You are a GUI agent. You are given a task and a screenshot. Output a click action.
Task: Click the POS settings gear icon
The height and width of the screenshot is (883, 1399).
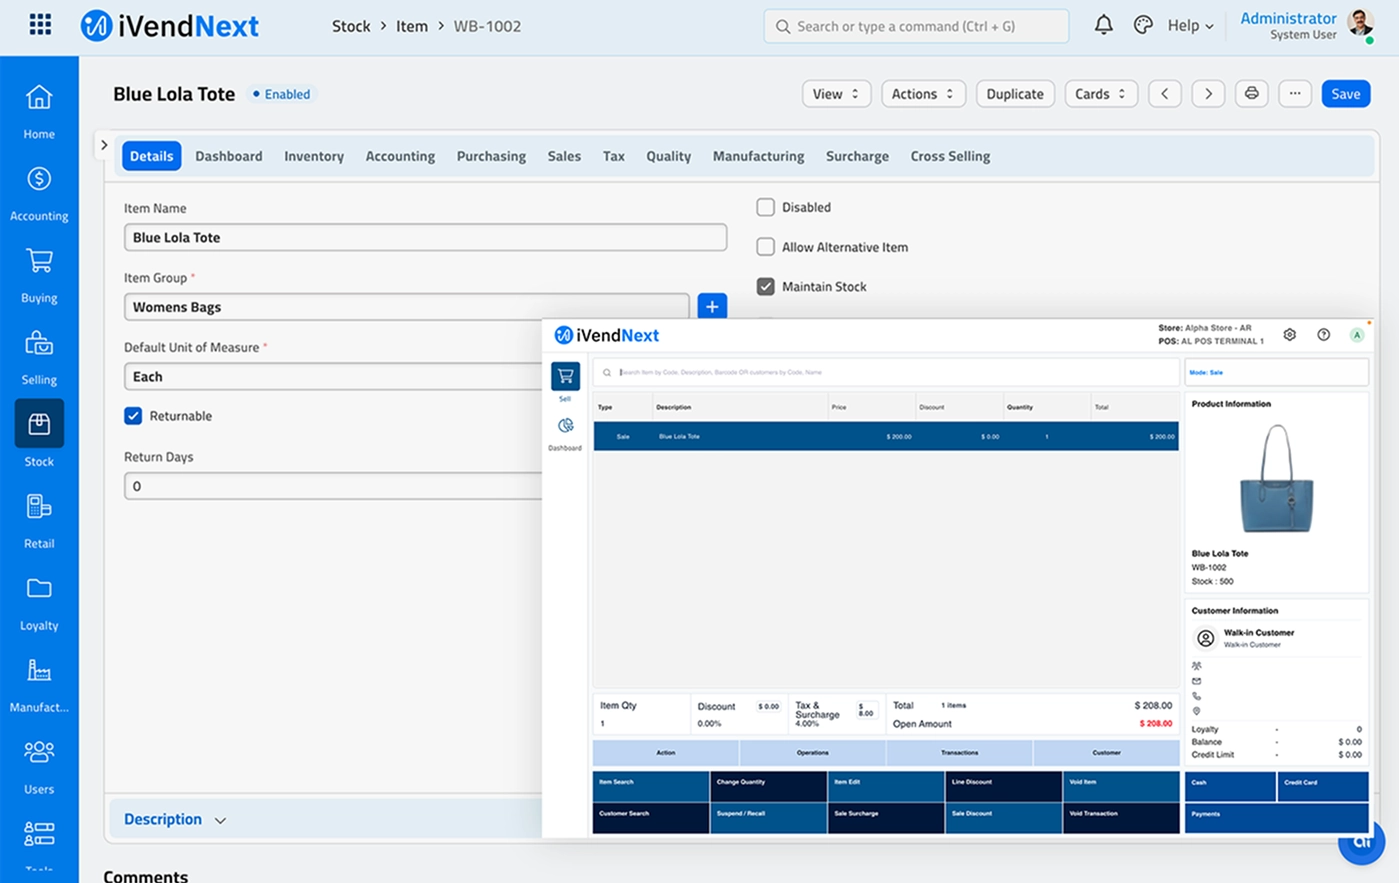tap(1290, 335)
